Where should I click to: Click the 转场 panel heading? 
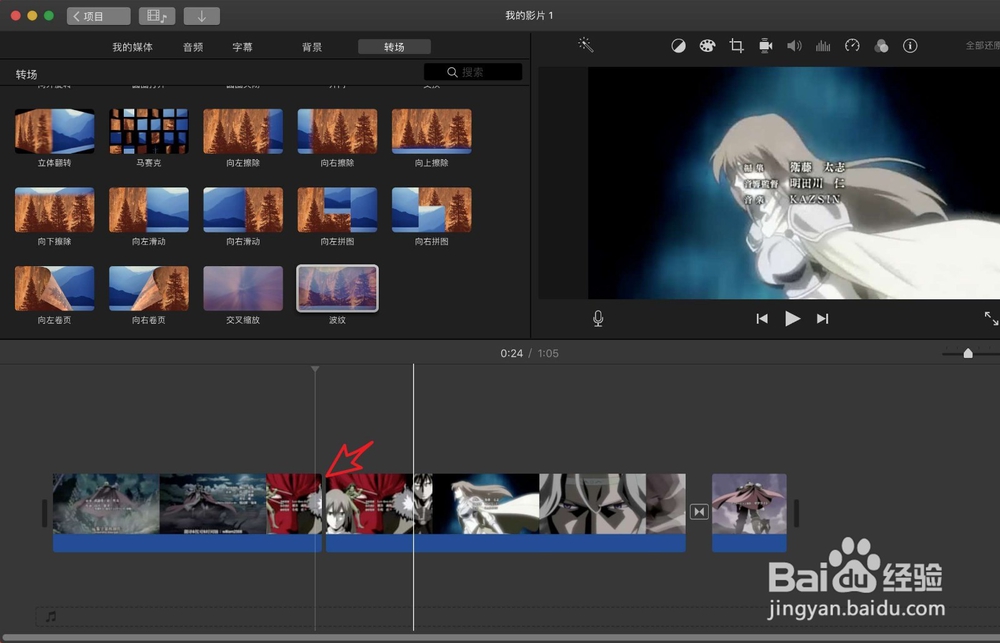point(26,75)
